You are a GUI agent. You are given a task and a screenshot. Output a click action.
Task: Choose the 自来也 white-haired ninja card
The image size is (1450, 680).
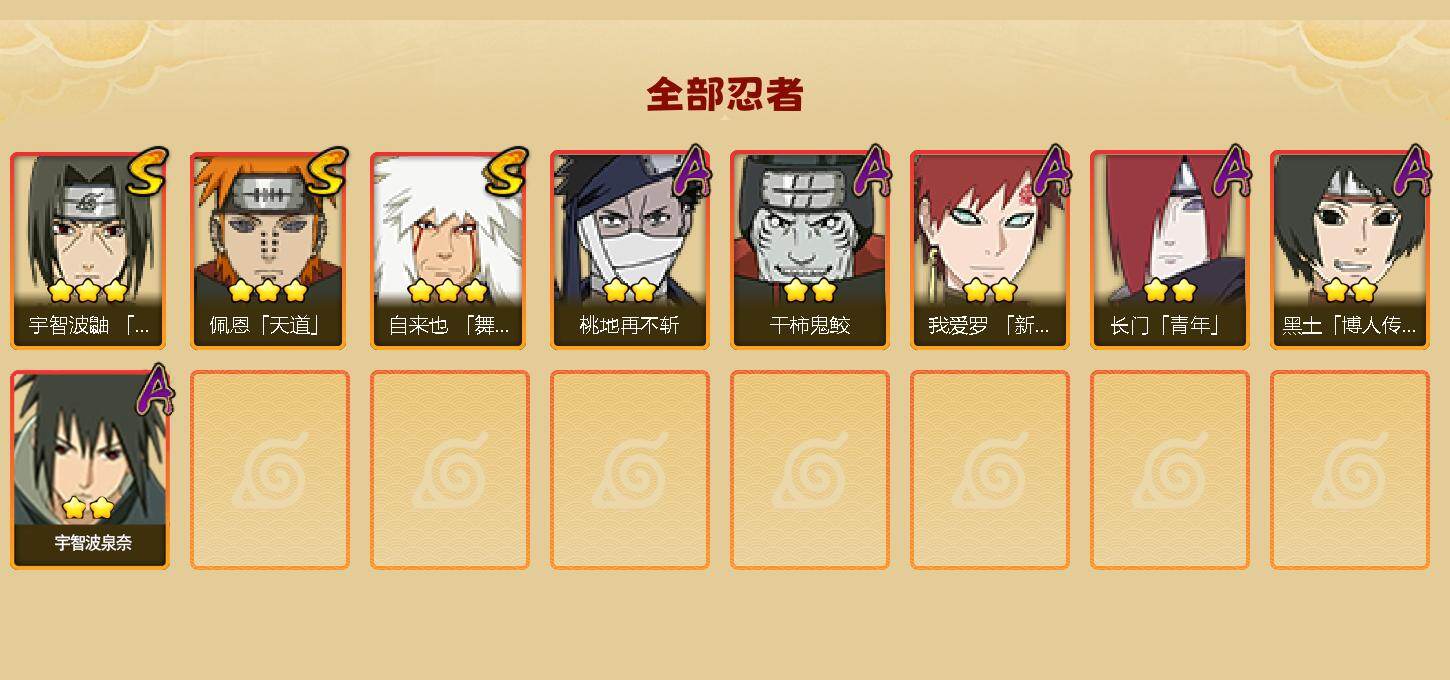tap(449, 250)
